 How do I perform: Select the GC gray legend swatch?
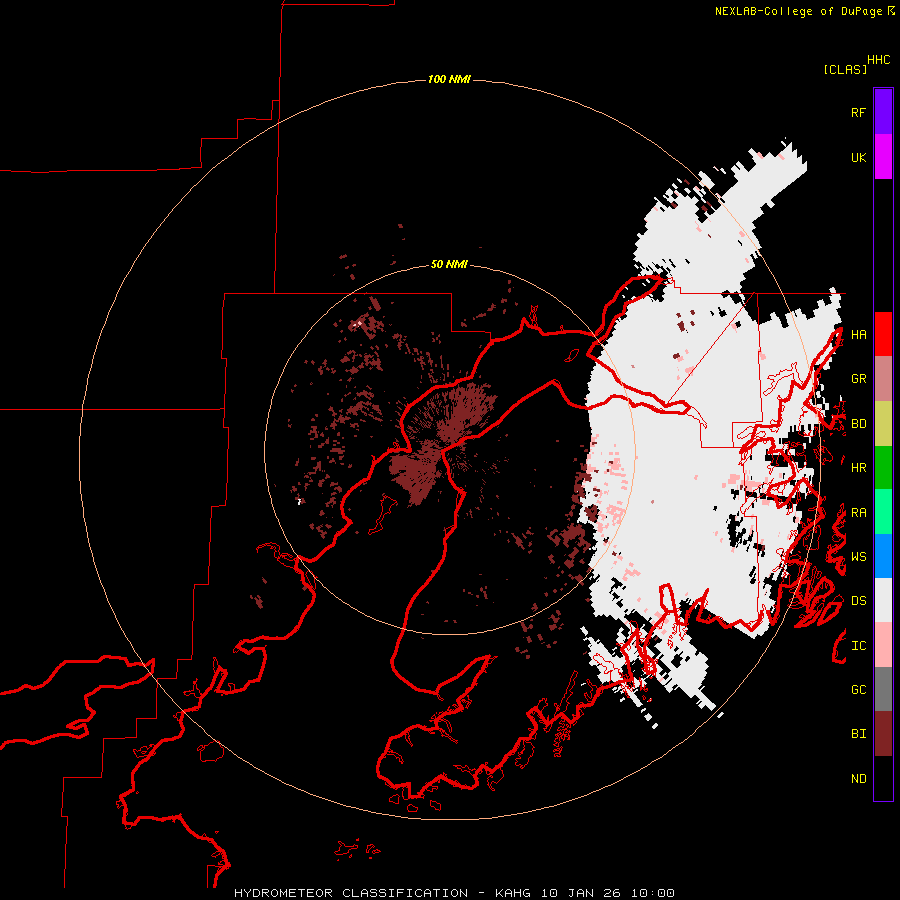point(883,689)
